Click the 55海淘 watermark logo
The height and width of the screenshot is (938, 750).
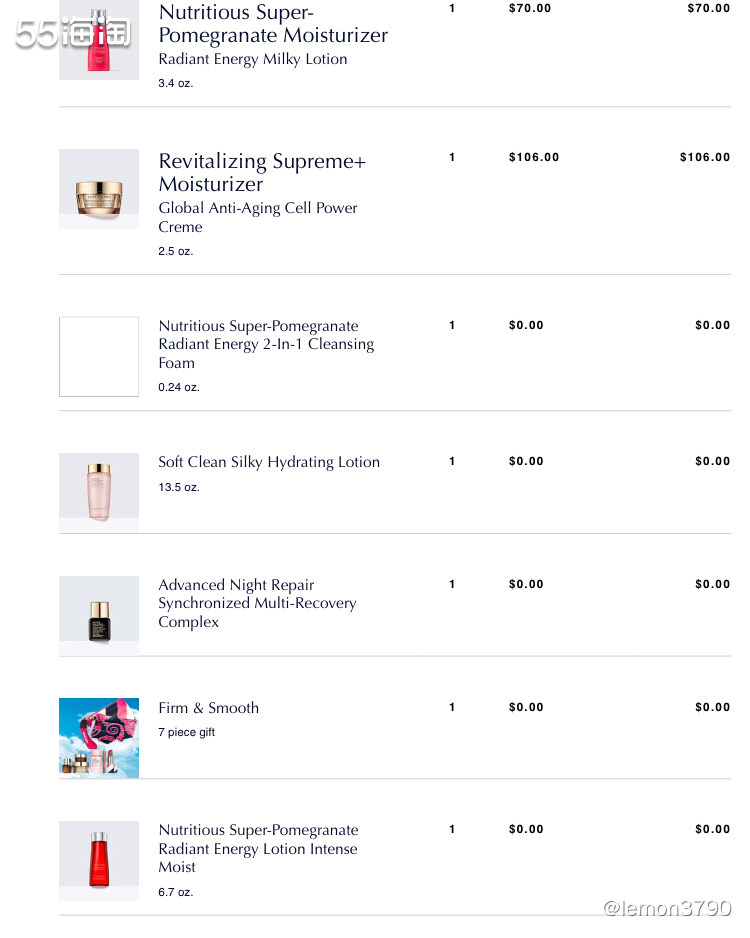point(72,33)
